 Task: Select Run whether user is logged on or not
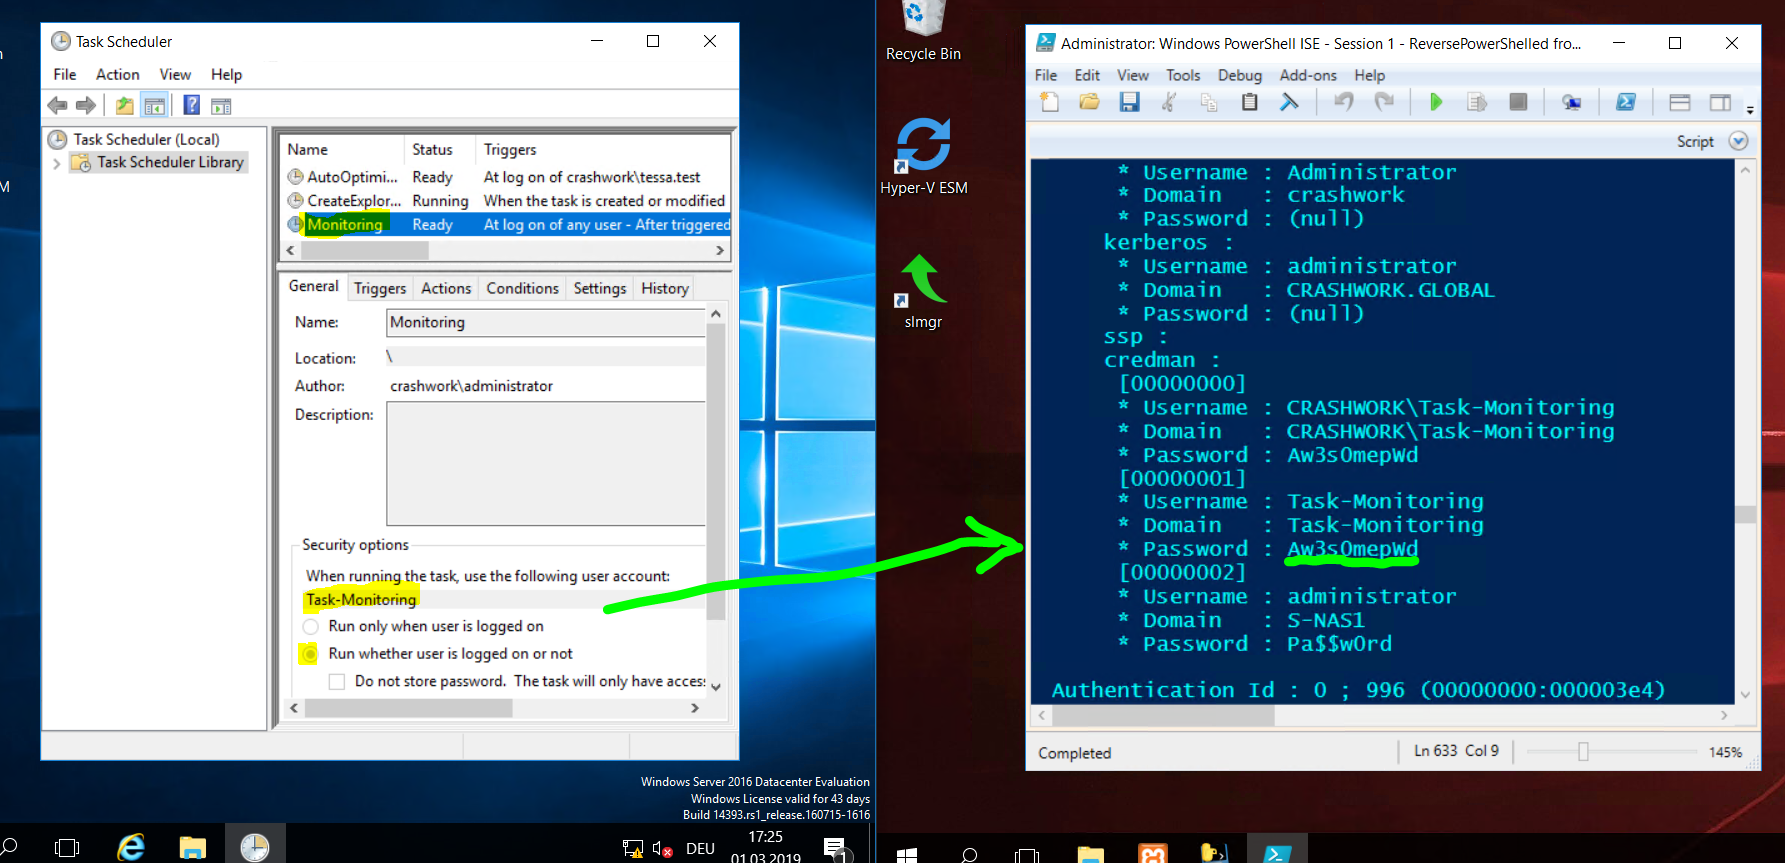coord(310,654)
